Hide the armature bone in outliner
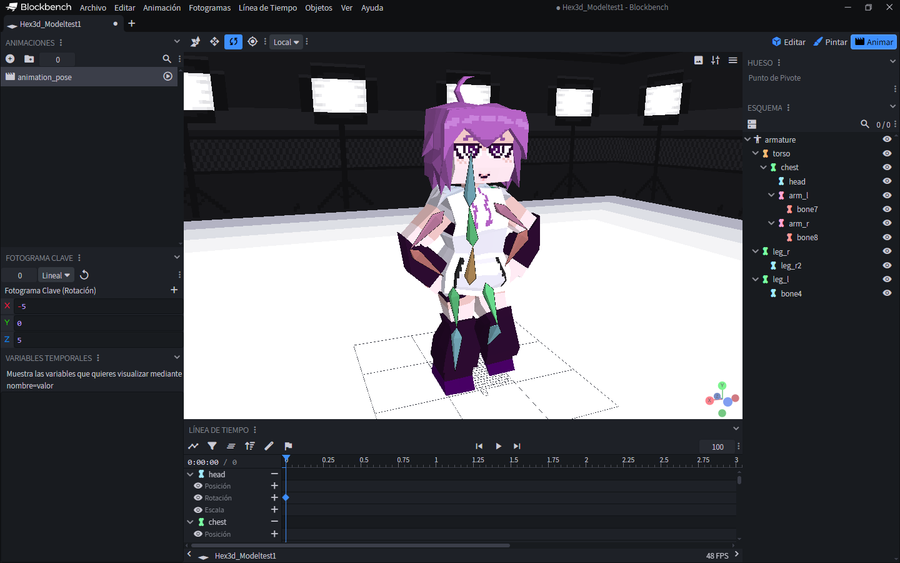Viewport: 900px width, 563px height. click(x=887, y=139)
